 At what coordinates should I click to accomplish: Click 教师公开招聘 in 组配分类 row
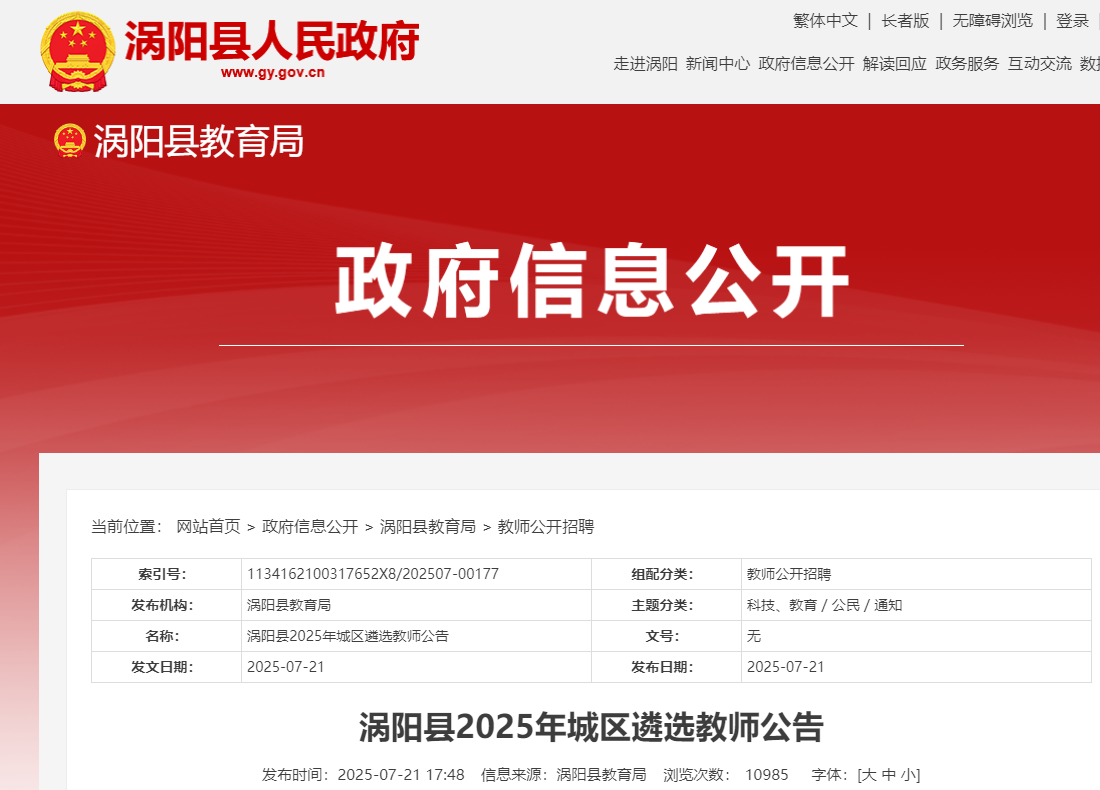click(x=789, y=574)
